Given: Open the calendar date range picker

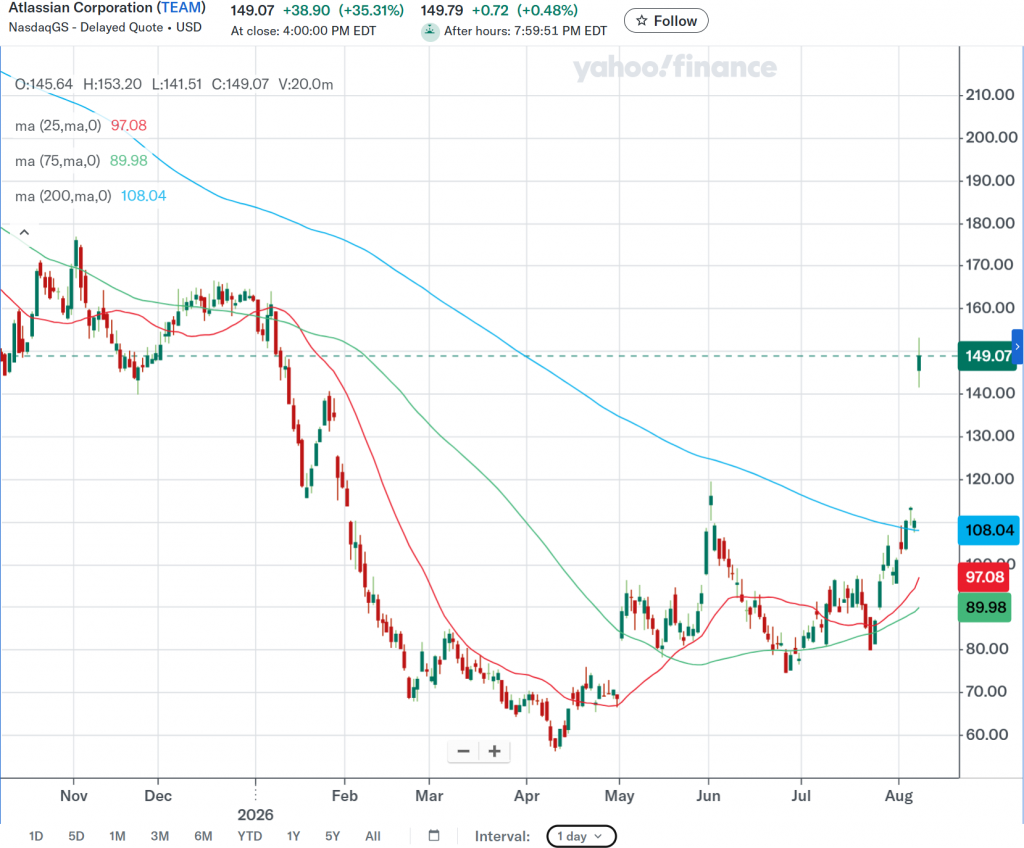Looking at the screenshot, I should click(434, 836).
